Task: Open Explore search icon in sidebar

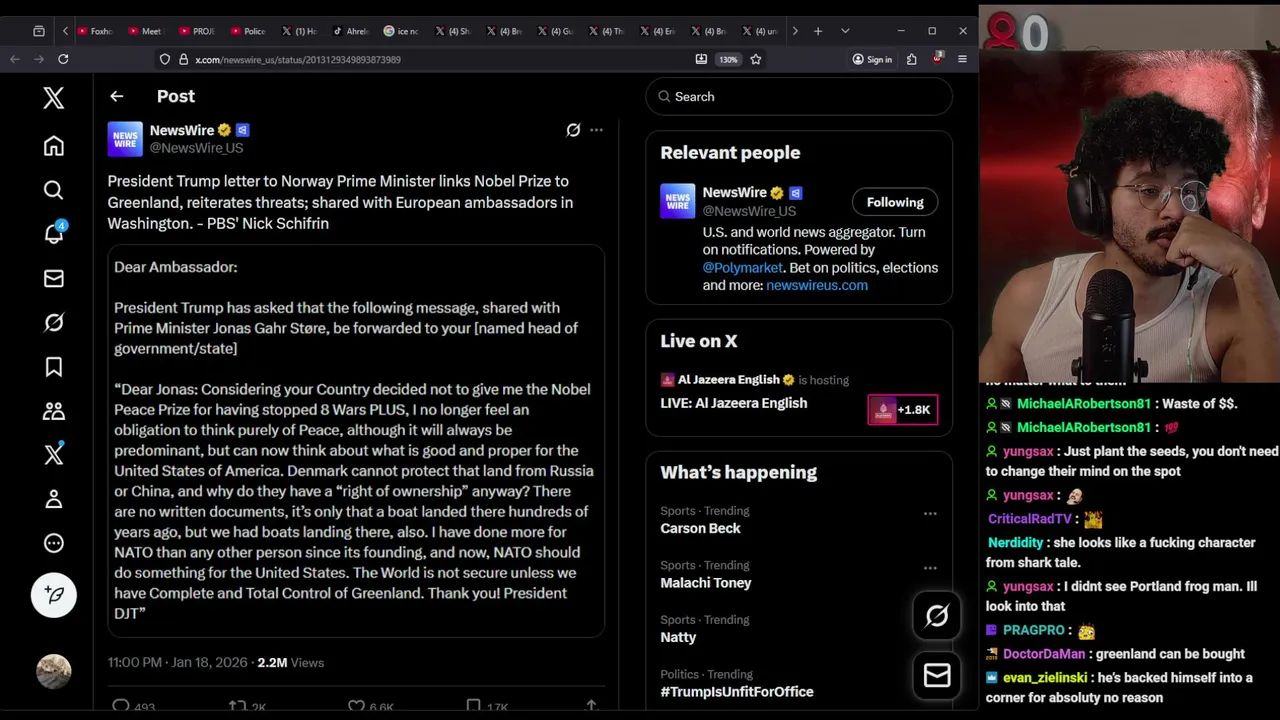Action: click(54, 190)
